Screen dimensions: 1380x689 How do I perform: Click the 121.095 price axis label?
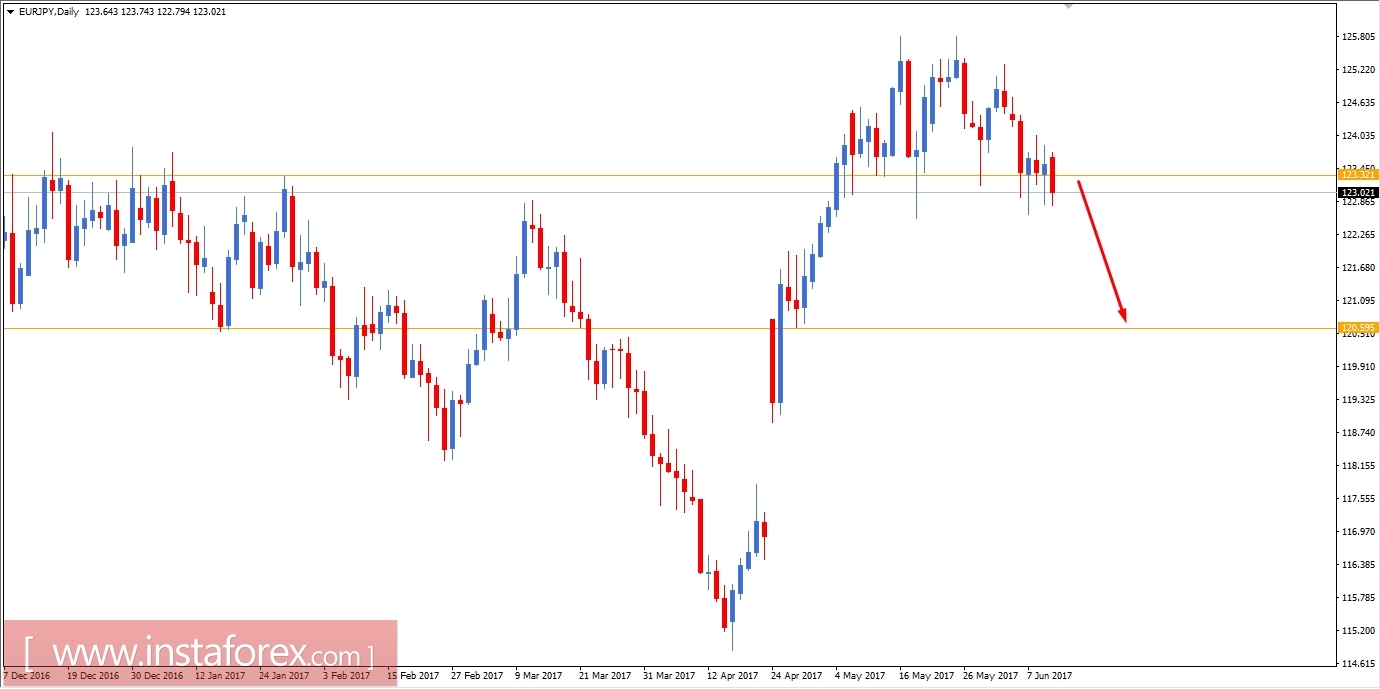click(x=1360, y=301)
